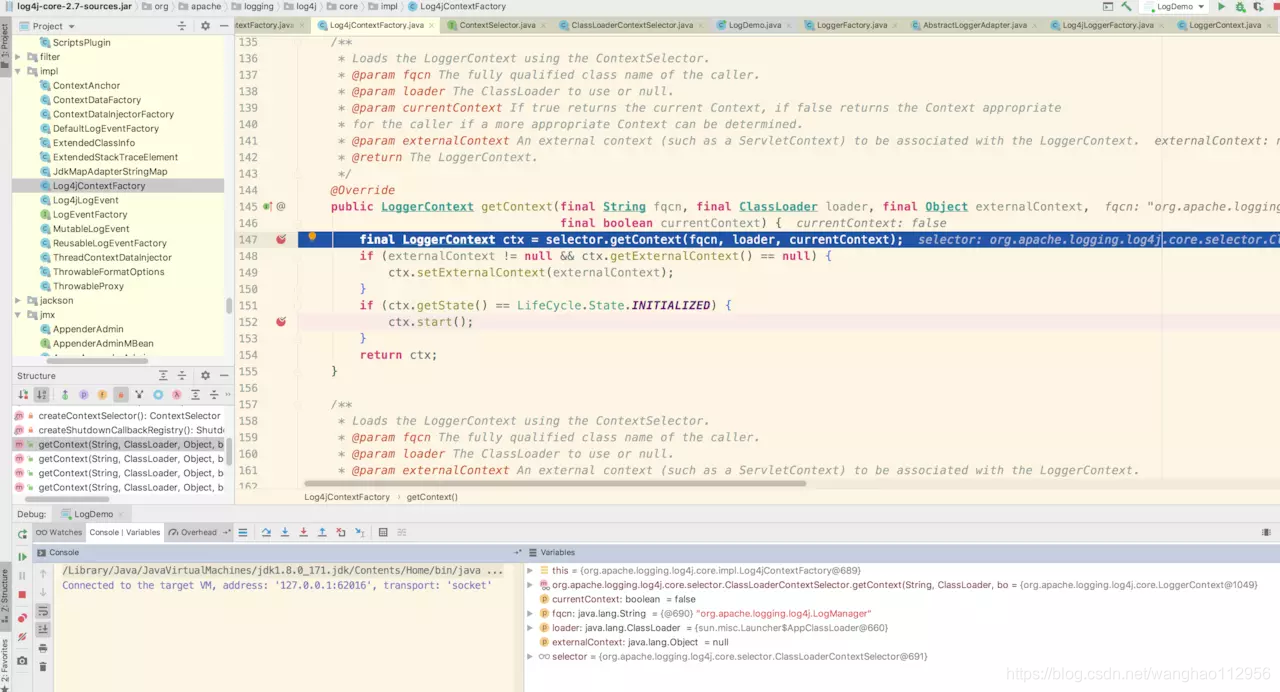Viewport: 1280px width, 692px height.
Task: Toggle show fields in Structure toolbar
Action: (x=102, y=395)
